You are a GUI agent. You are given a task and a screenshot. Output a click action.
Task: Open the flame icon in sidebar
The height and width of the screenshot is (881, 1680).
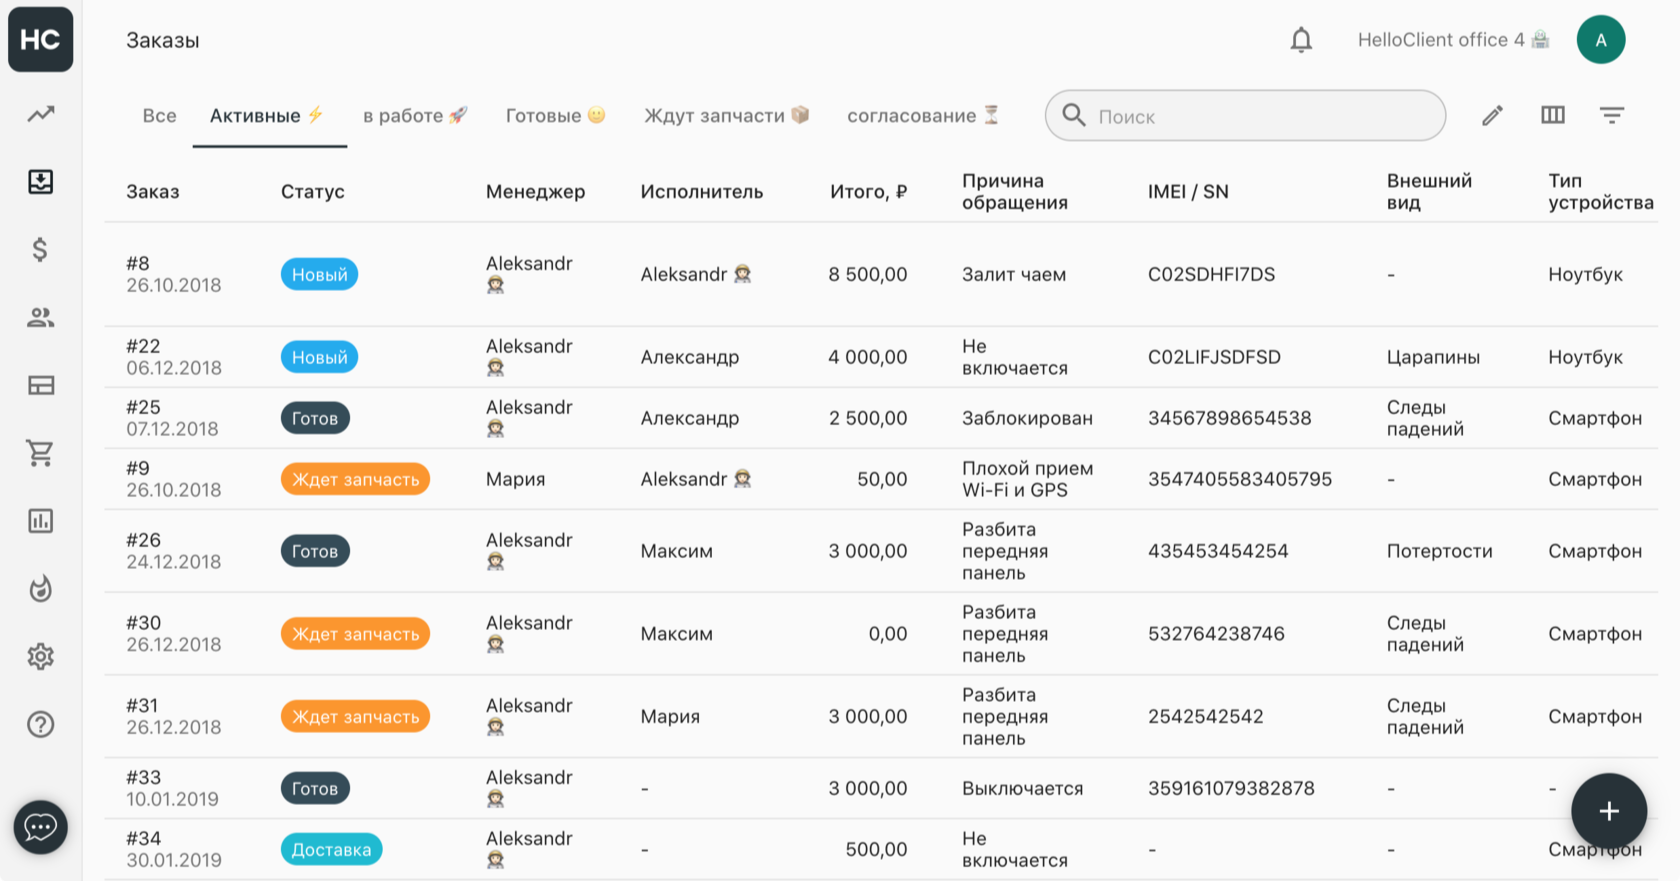(x=40, y=589)
